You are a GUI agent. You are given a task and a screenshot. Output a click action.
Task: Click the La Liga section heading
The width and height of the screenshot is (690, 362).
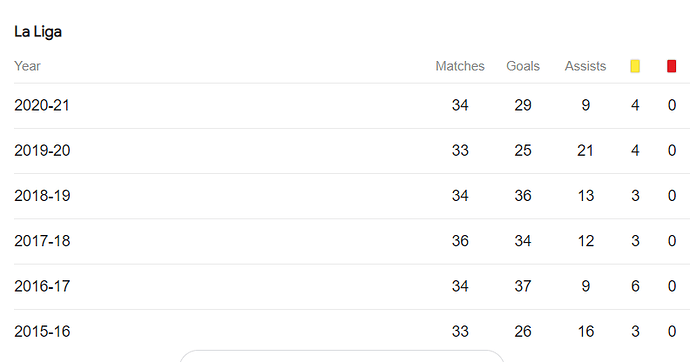[x=38, y=32]
